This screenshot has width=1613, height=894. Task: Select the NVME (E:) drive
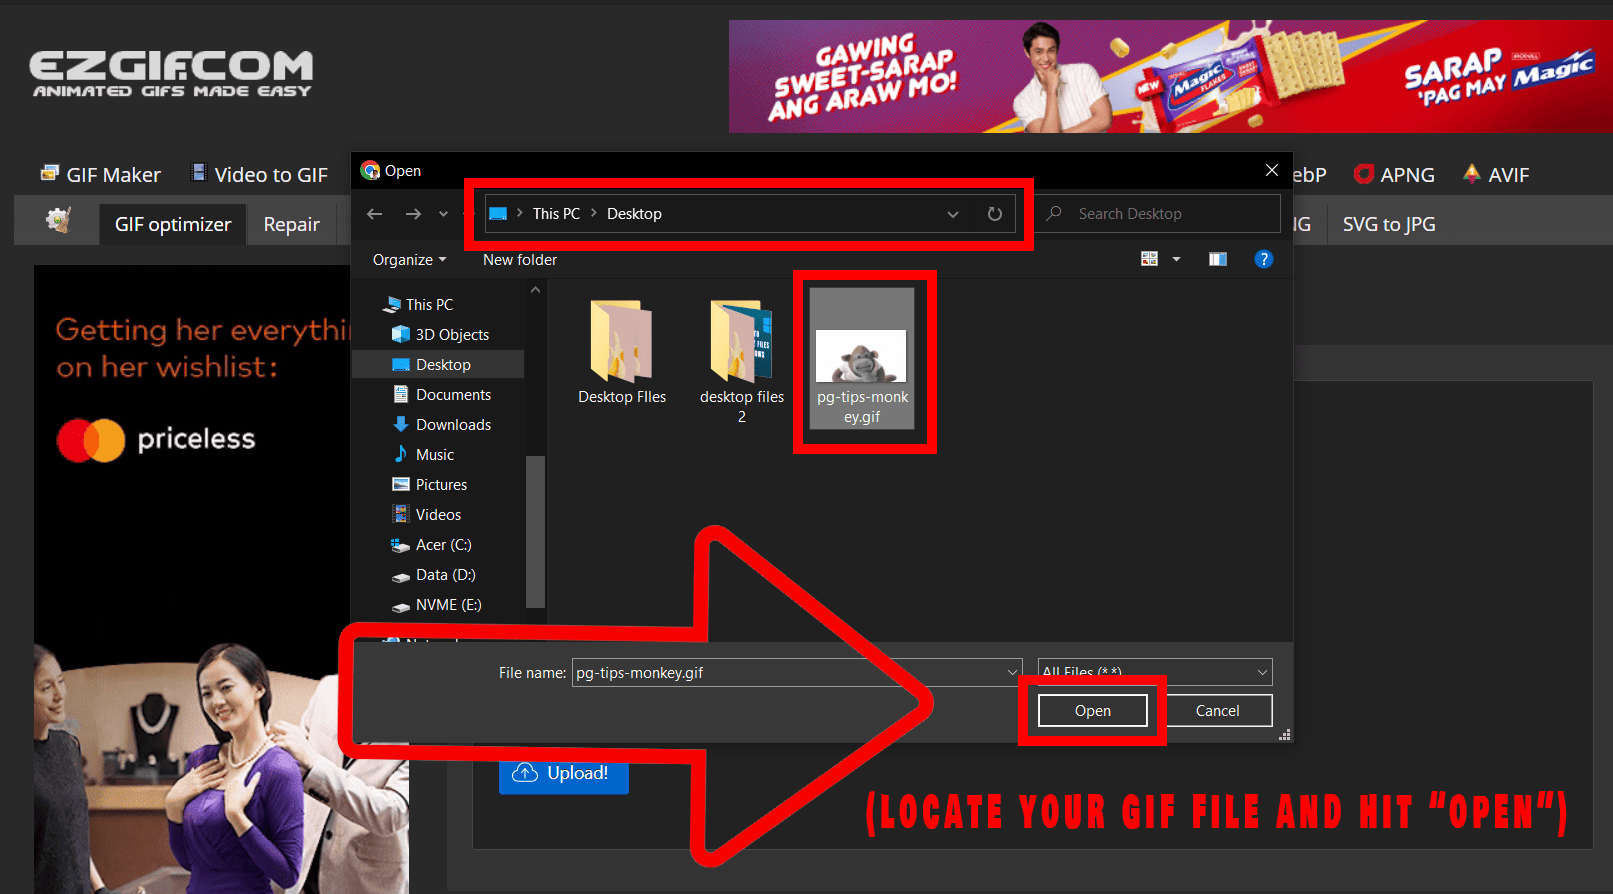pos(436,604)
